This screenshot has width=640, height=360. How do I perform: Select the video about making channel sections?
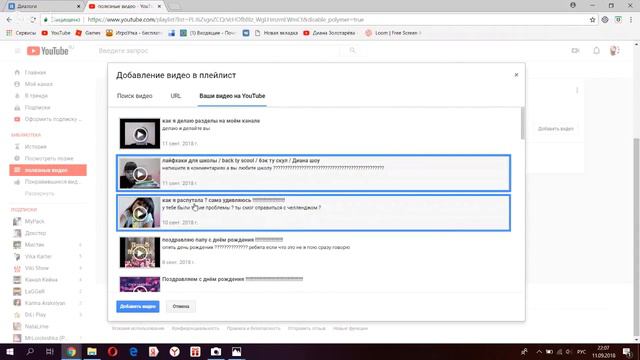coord(313,133)
